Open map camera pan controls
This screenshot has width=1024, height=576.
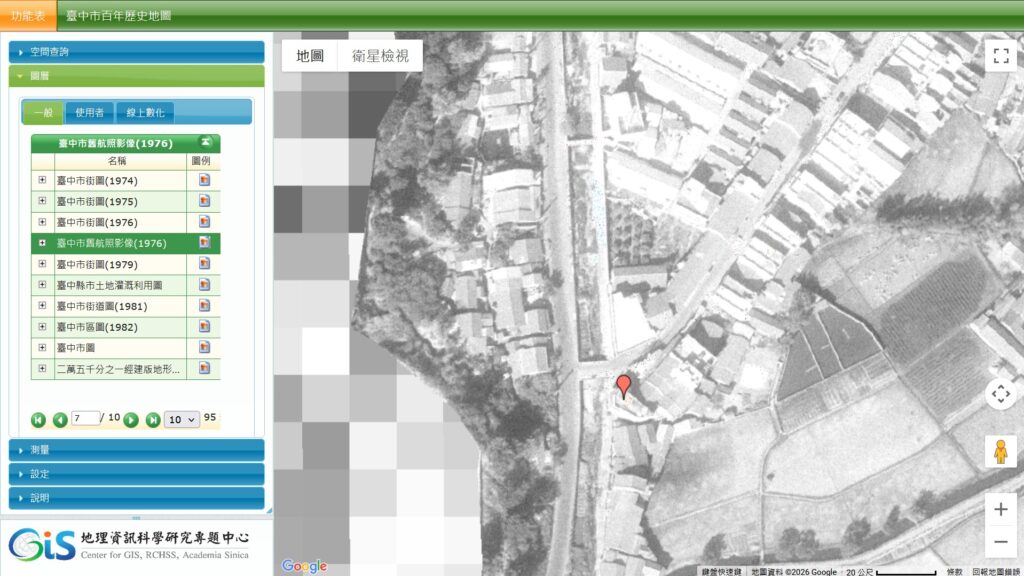tap(1000, 394)
